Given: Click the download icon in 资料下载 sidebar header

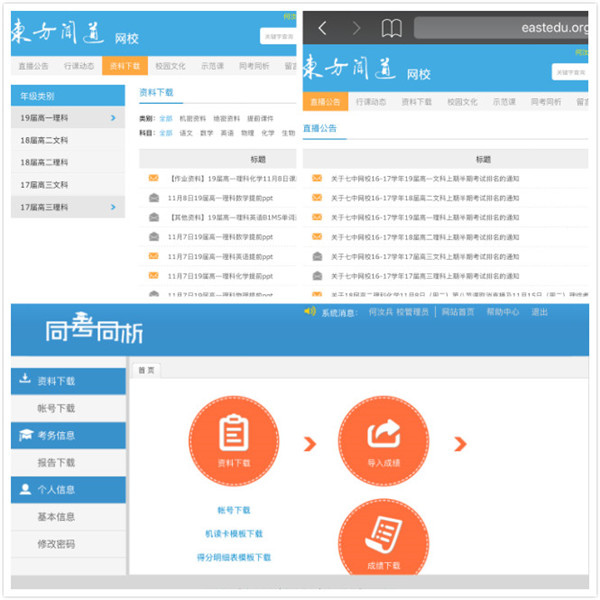Looking at the screenshot, I should [25, 381].
